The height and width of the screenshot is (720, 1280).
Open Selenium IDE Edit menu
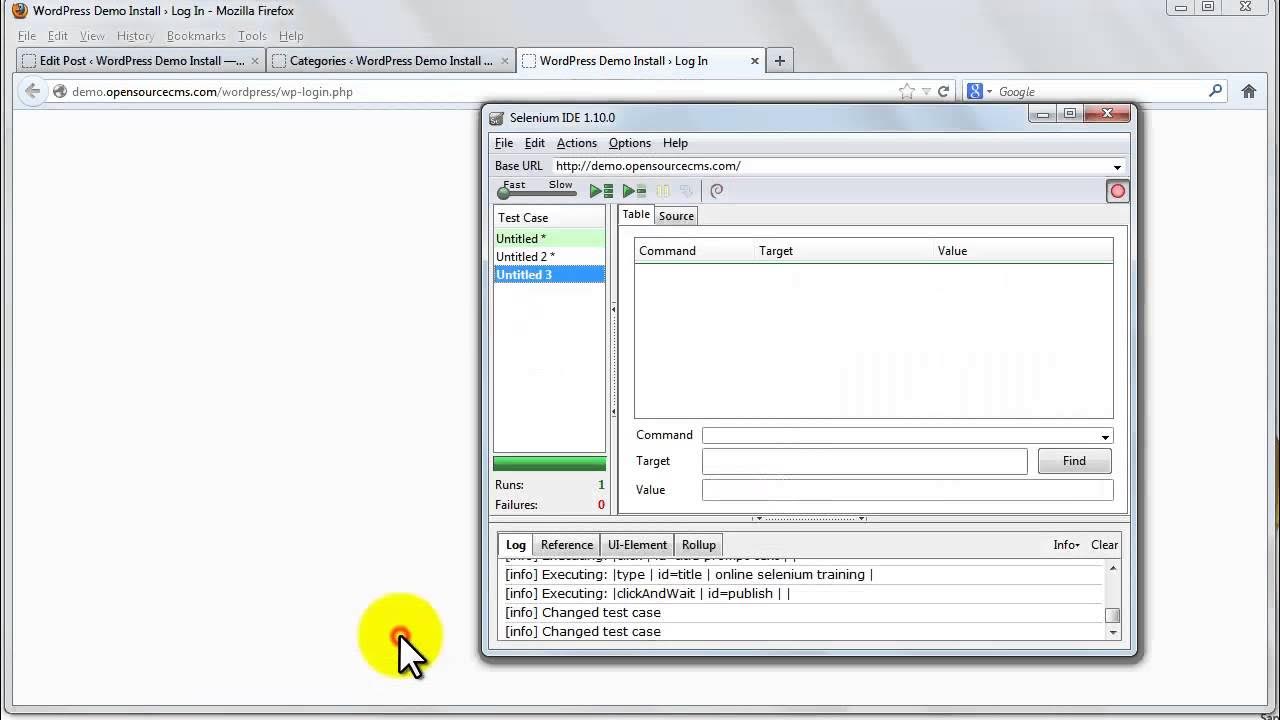pyautogui.click(x=535, y=143)
